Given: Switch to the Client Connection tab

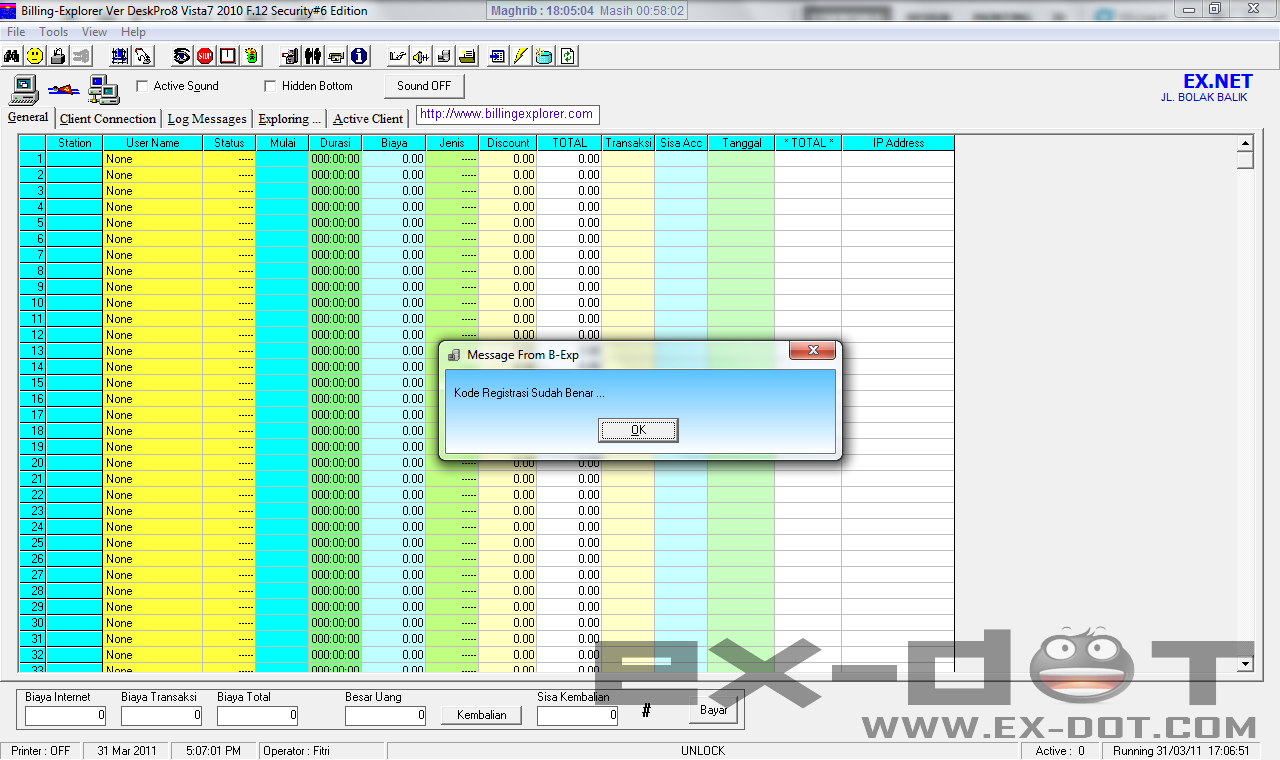Looking at the screenshot, I should 107,118.
